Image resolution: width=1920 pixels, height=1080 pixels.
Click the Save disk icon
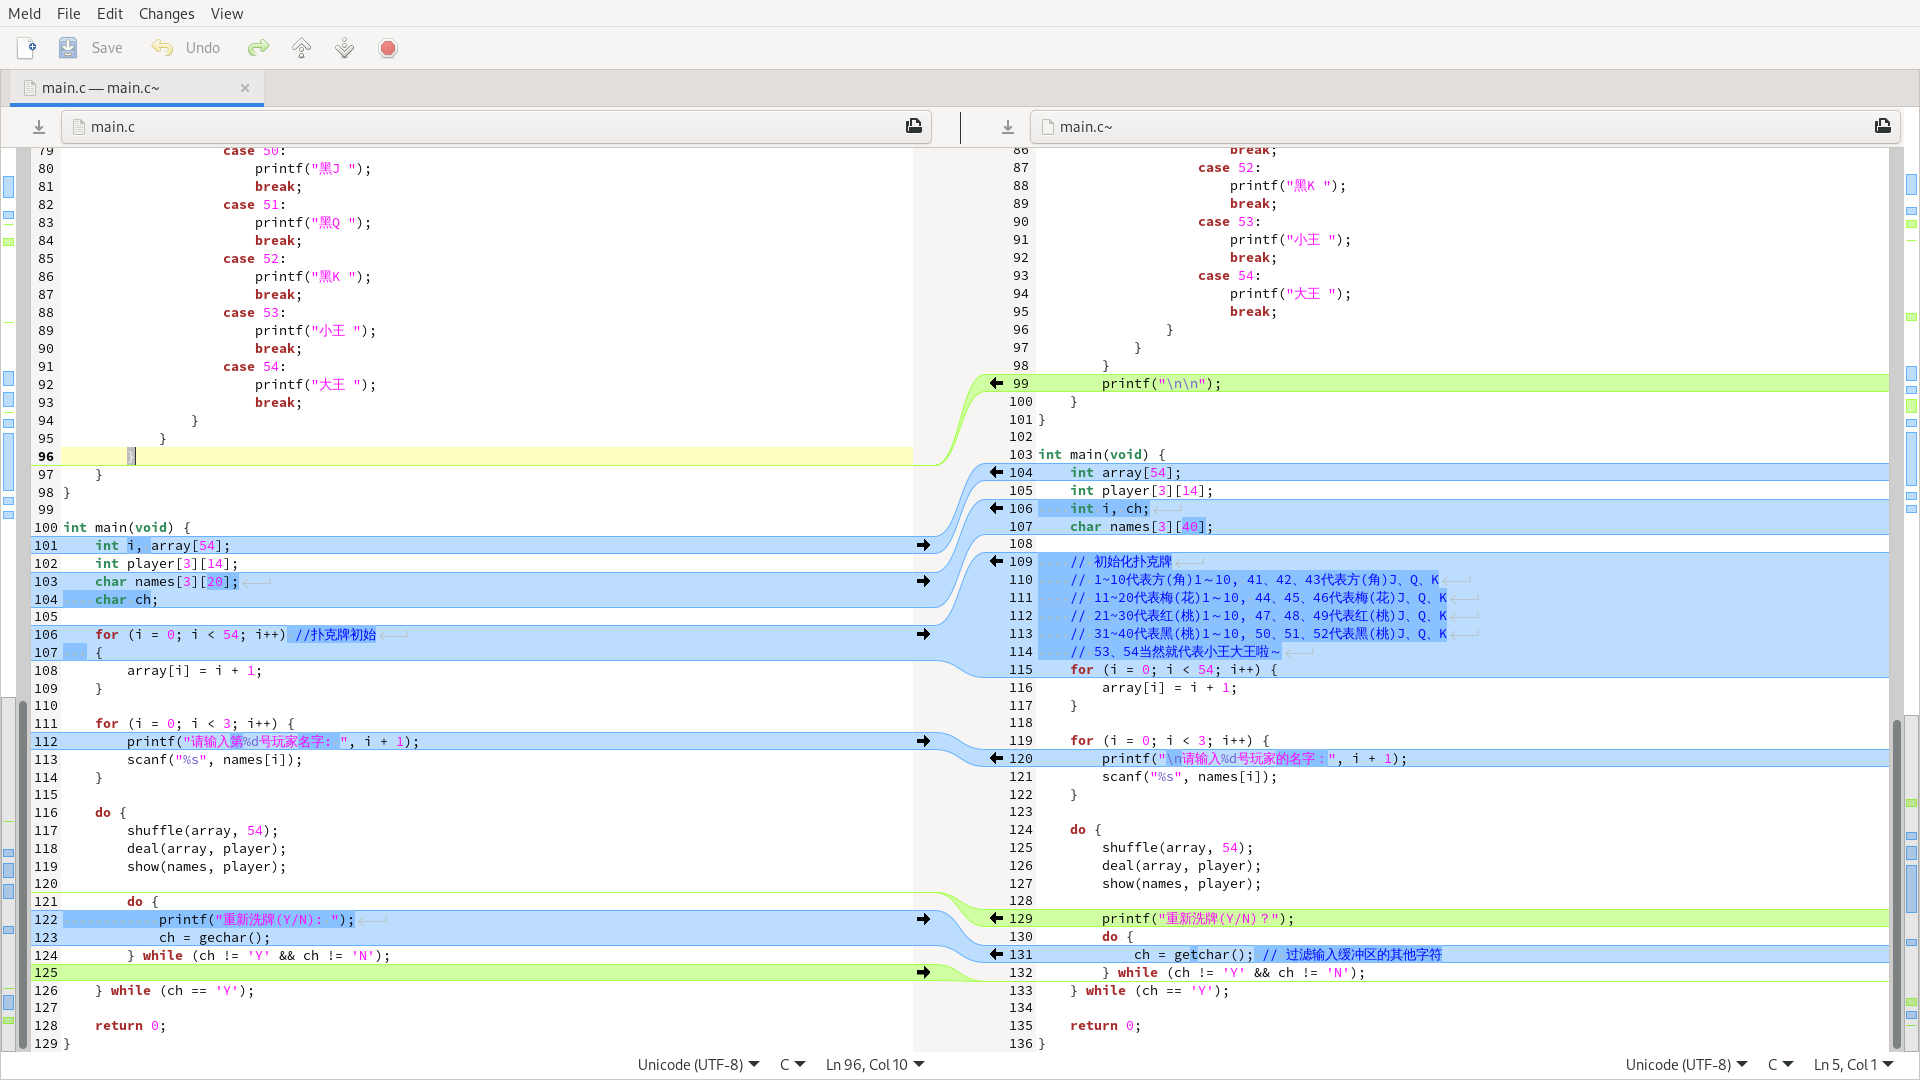68,48
